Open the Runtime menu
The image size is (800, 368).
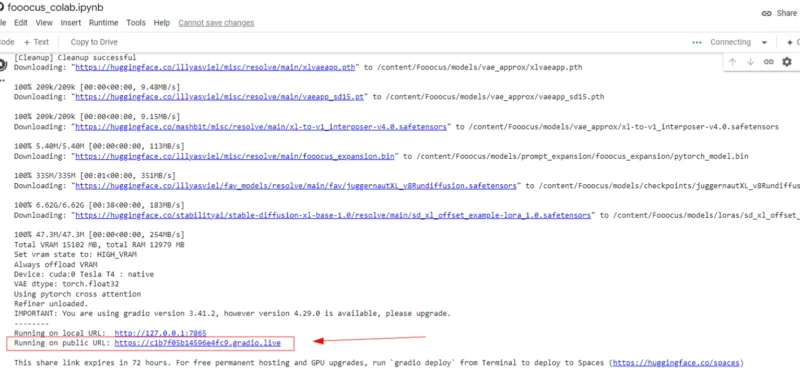pos(104,23)
